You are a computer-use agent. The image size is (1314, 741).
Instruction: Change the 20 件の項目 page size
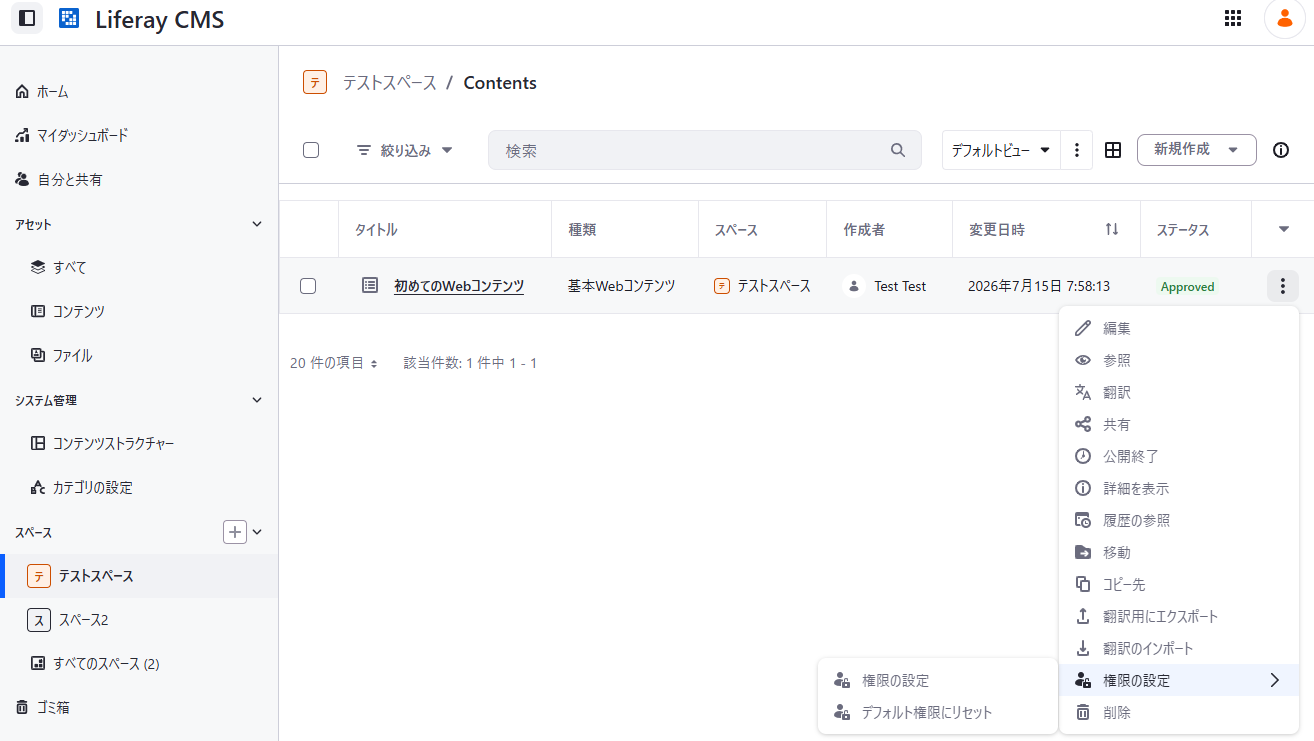pos(334,363)
